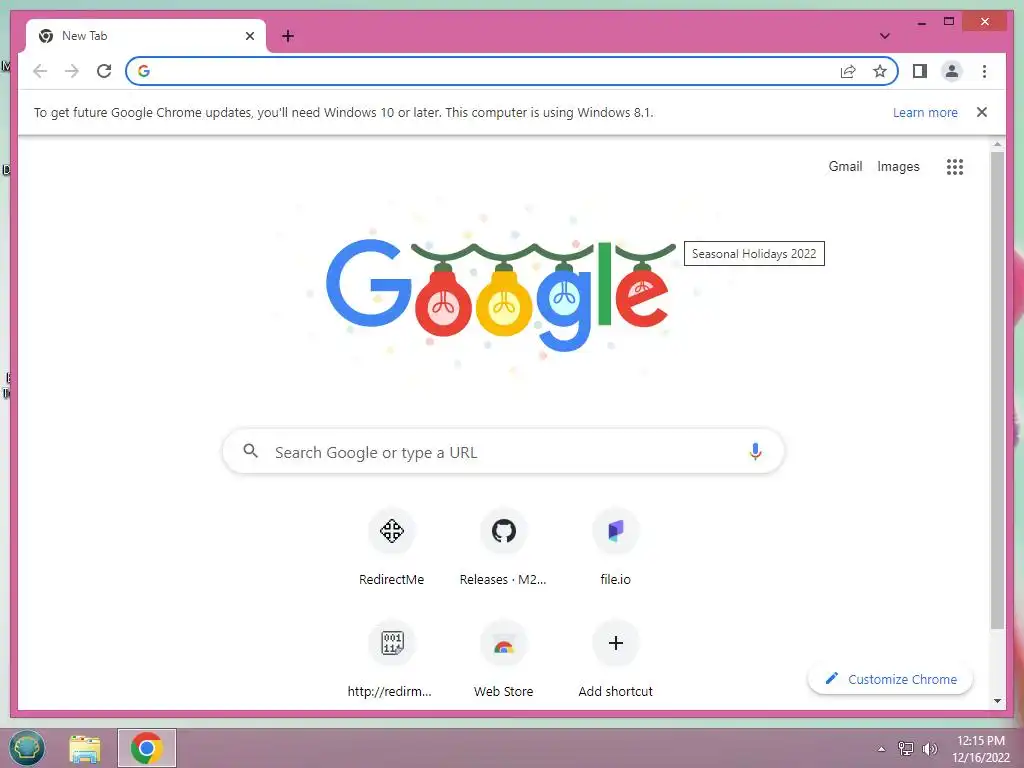Open the side panel icon
This screenshot has width=1024, height=768.
920,71
